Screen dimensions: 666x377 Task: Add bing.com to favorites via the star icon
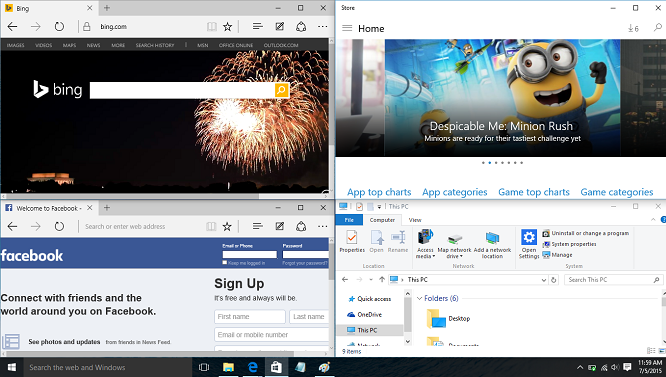pos(228,27)
